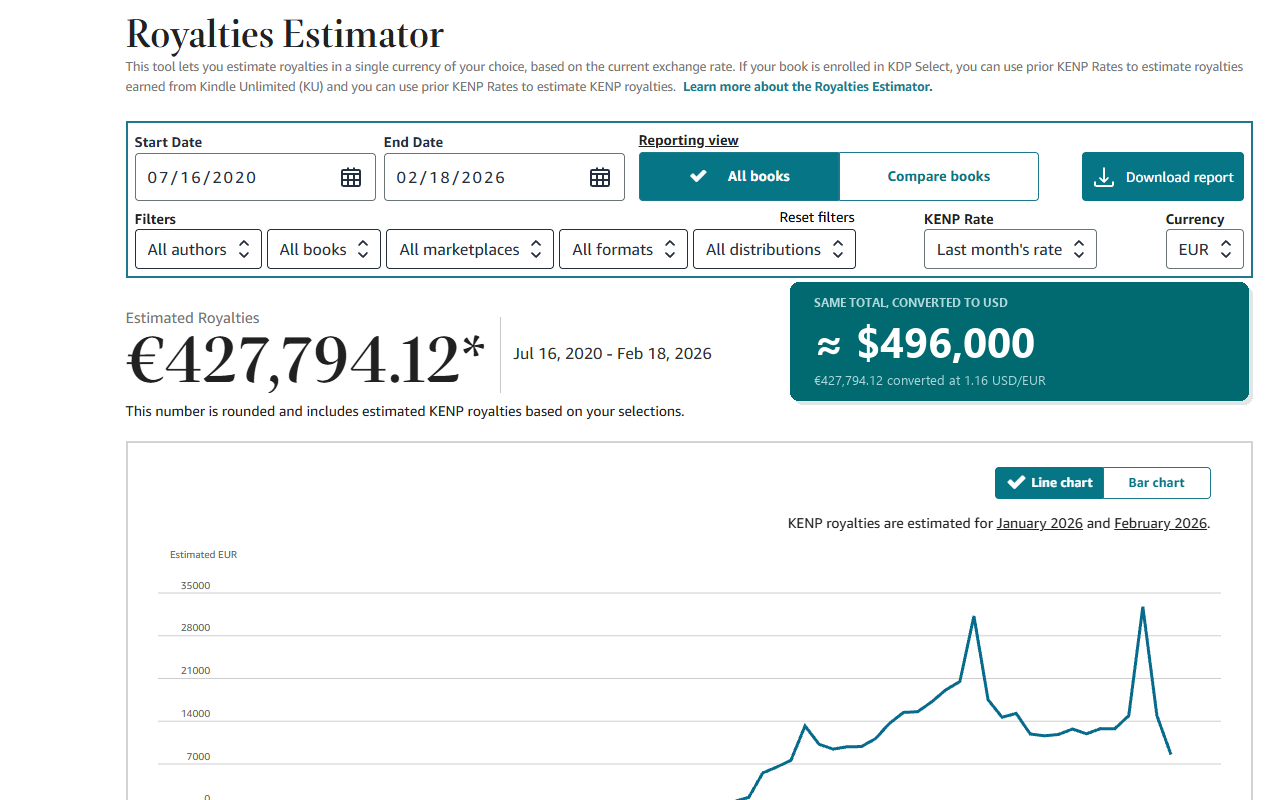Click the February 2026 link
This screenshot has height=800, width=1274.
pos(1160,523)
